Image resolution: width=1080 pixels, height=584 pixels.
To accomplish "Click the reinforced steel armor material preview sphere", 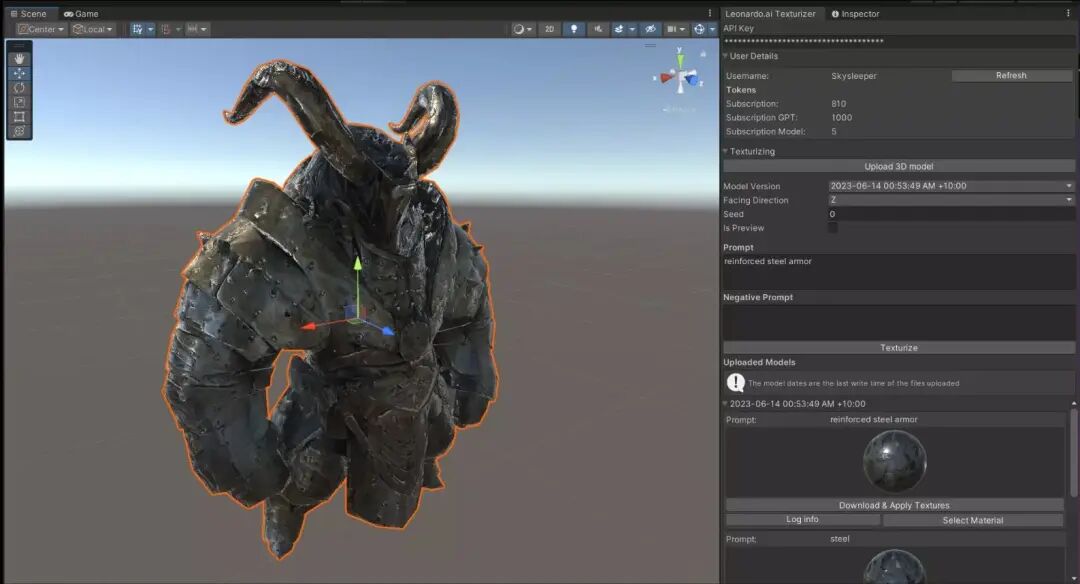I will [894, 461].
